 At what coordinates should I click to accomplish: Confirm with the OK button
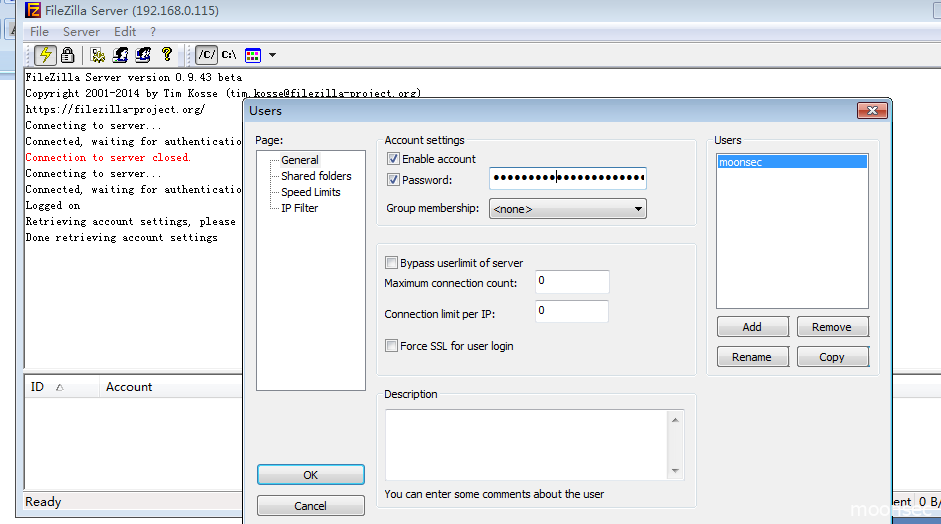(310, 475)
